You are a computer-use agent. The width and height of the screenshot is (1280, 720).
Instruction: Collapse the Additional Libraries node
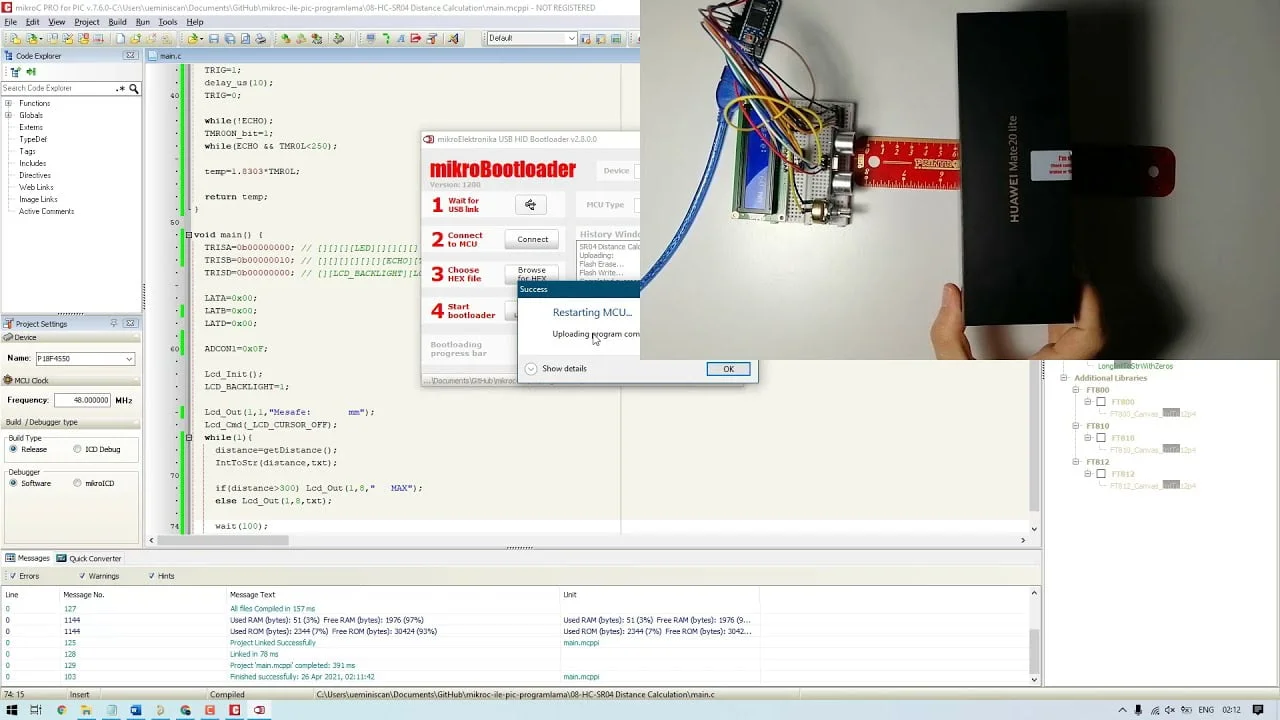(x=1065, y=378)
